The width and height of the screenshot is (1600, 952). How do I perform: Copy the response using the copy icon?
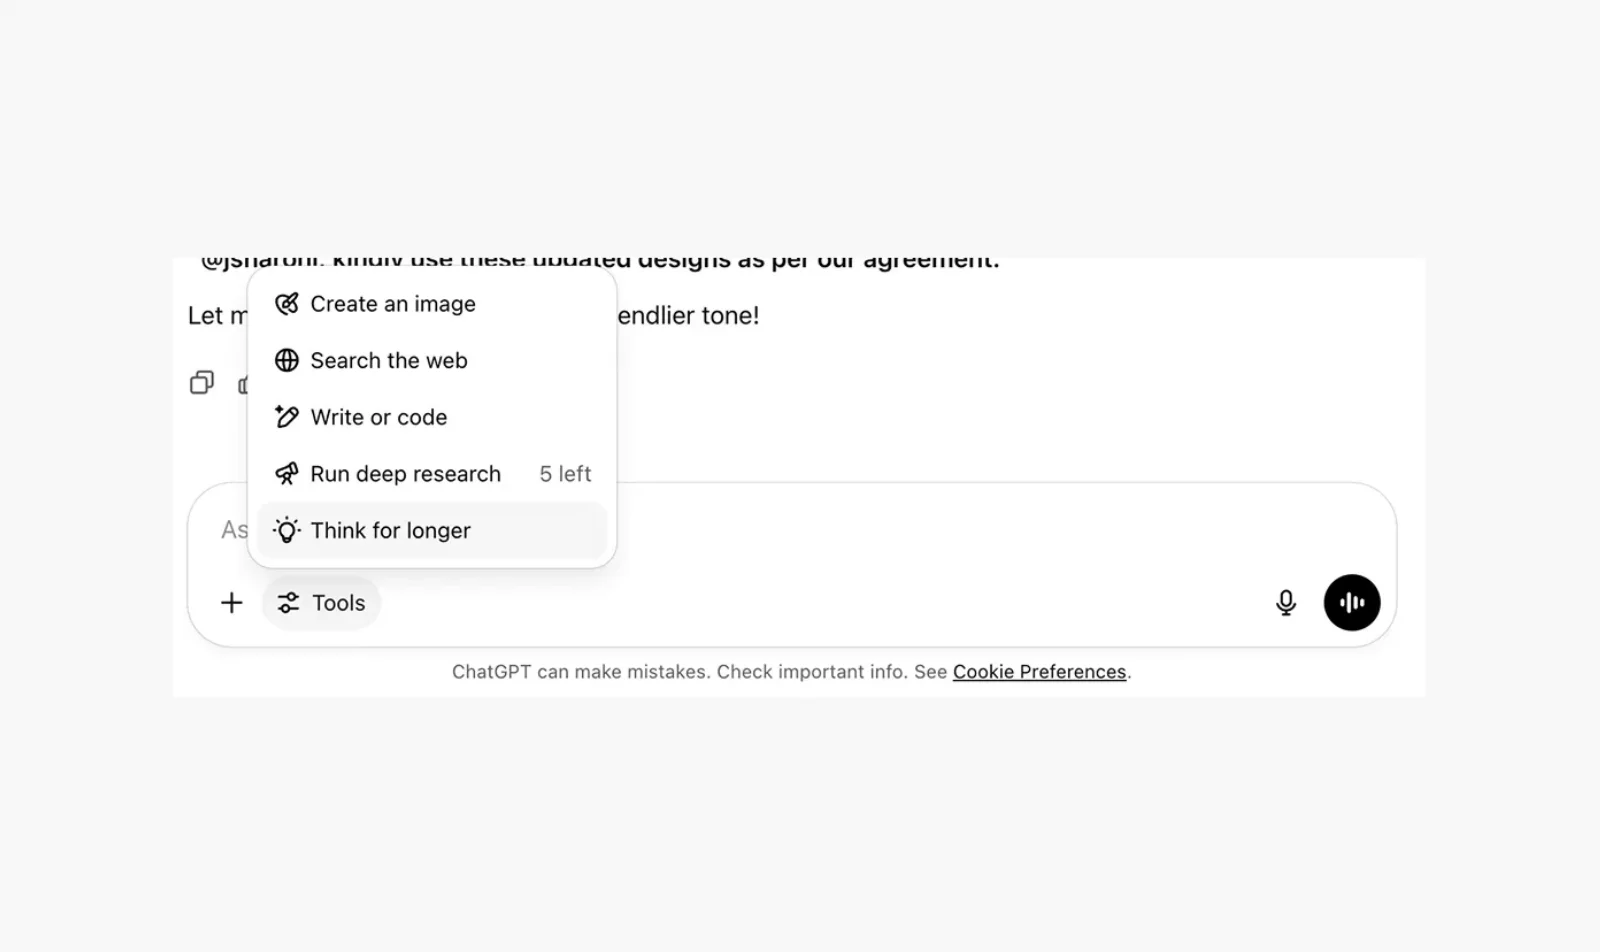tap(202, 383)
